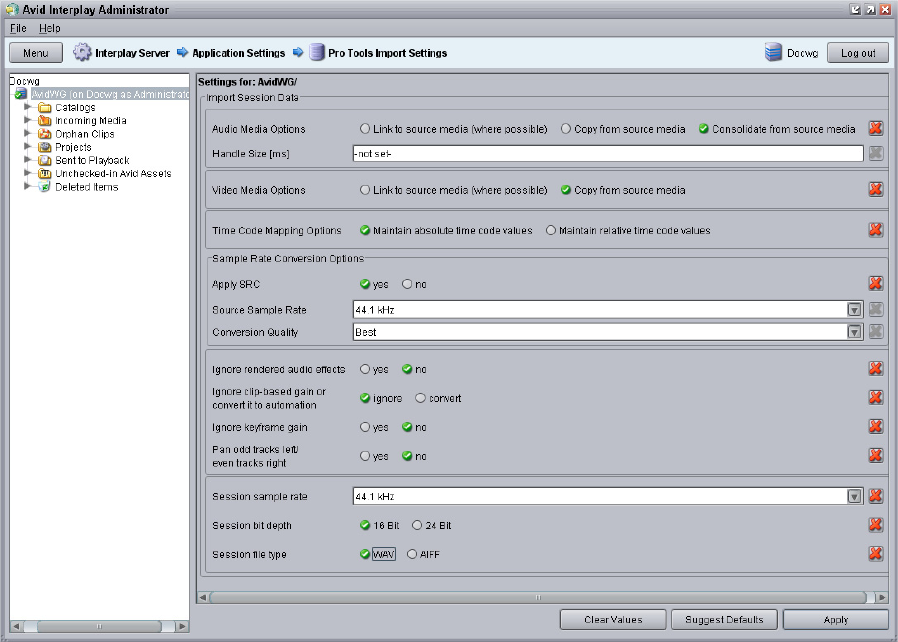This screenshot has width=898, height=642.
Task: Expand the Sent to Playback tree node
Action: point(27,159)
